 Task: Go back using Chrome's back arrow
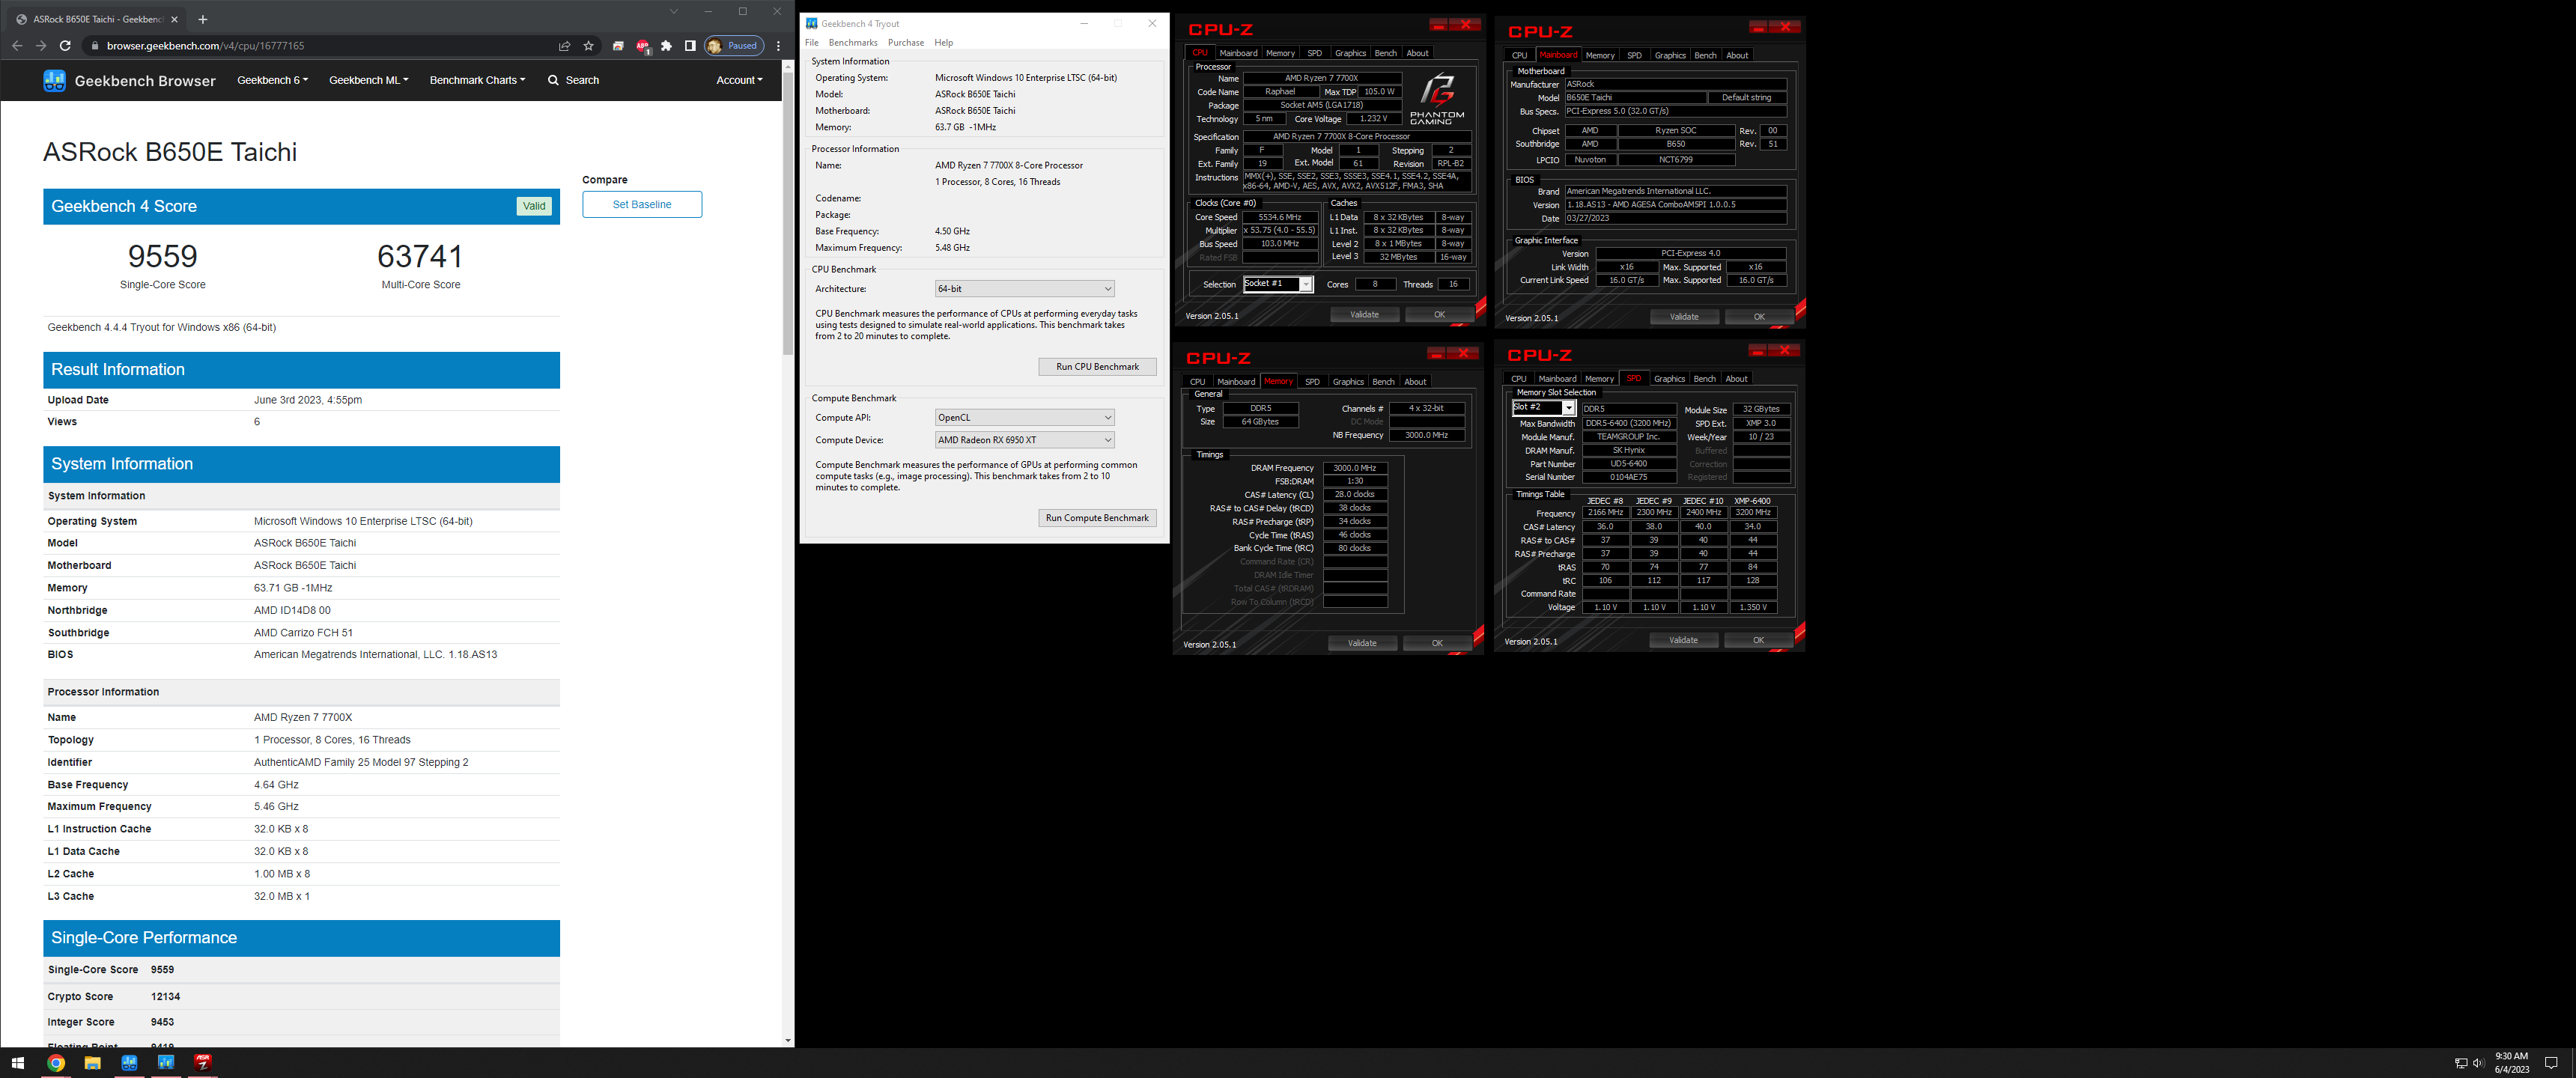17,46
